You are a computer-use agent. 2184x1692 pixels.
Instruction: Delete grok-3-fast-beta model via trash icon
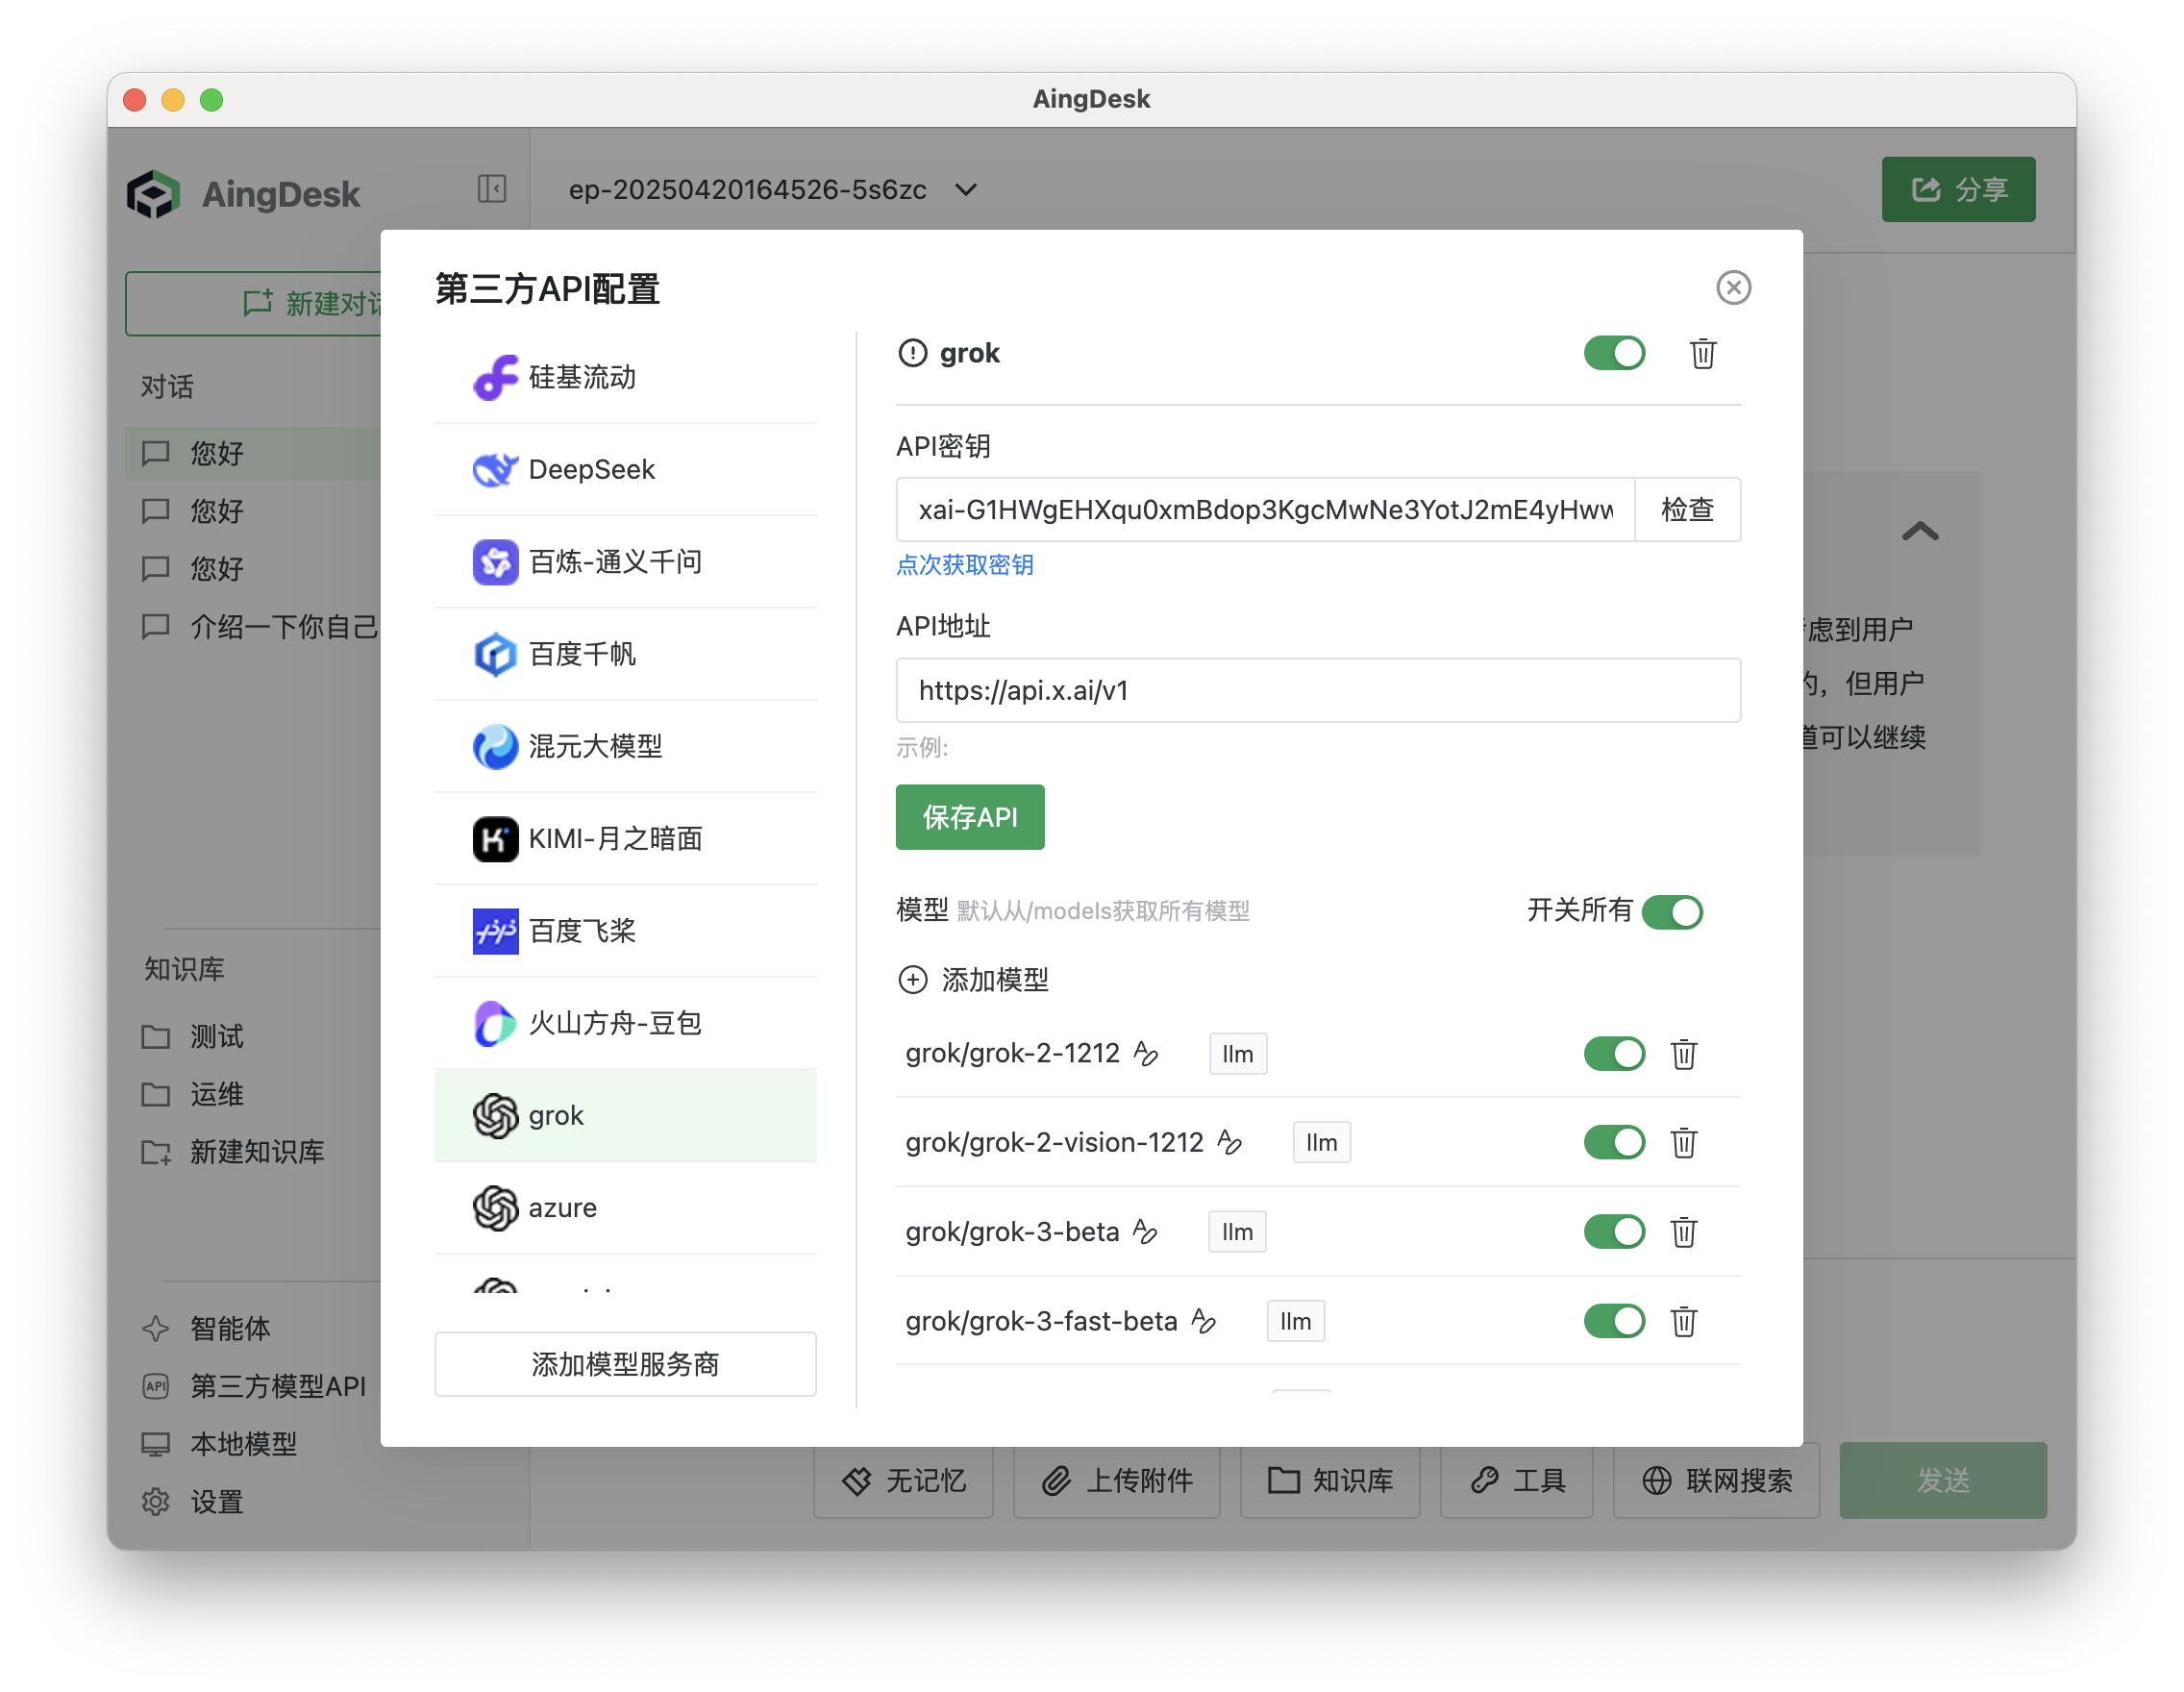click(1683, 1322)
